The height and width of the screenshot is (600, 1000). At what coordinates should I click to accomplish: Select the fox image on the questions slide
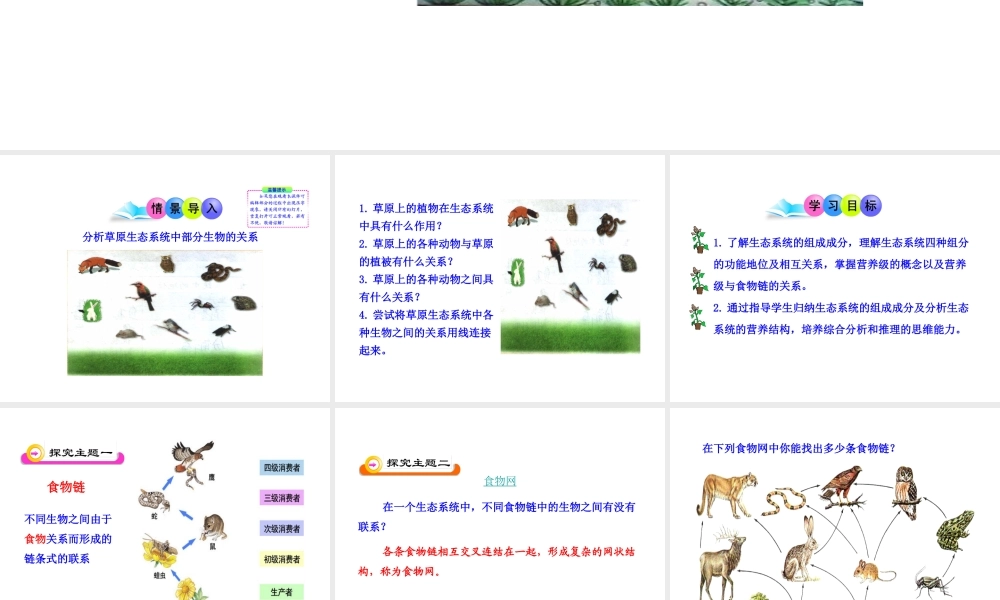pos(523,216)
